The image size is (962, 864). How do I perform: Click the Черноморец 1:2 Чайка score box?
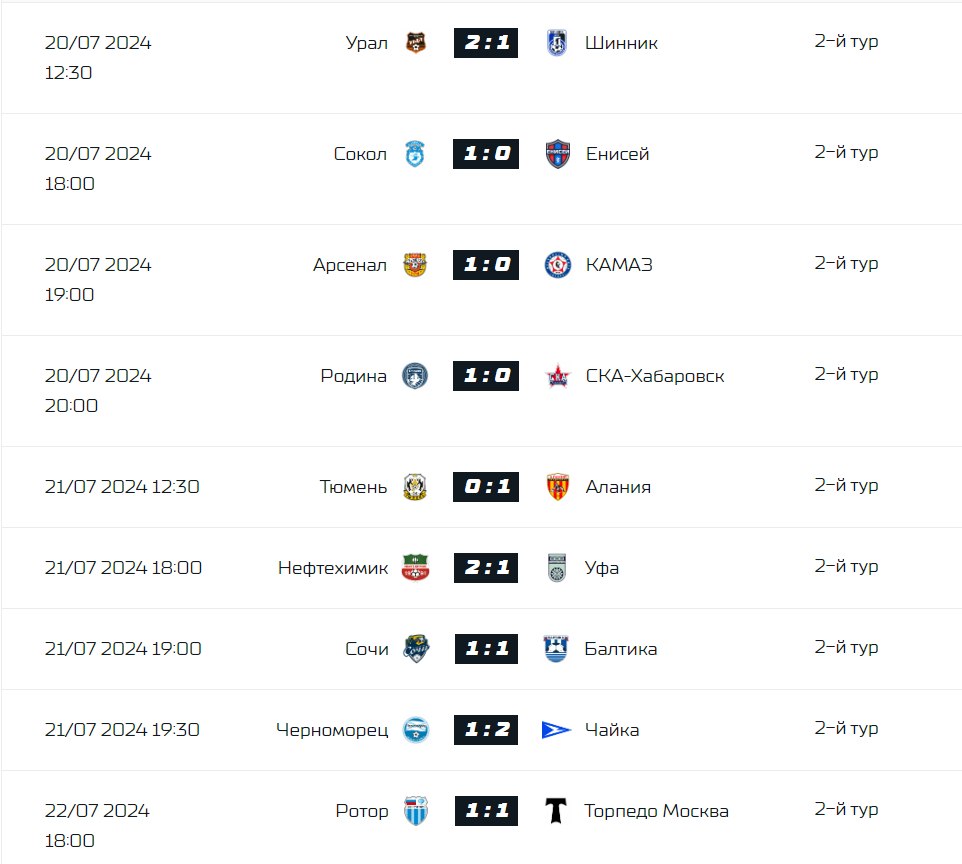486,730
